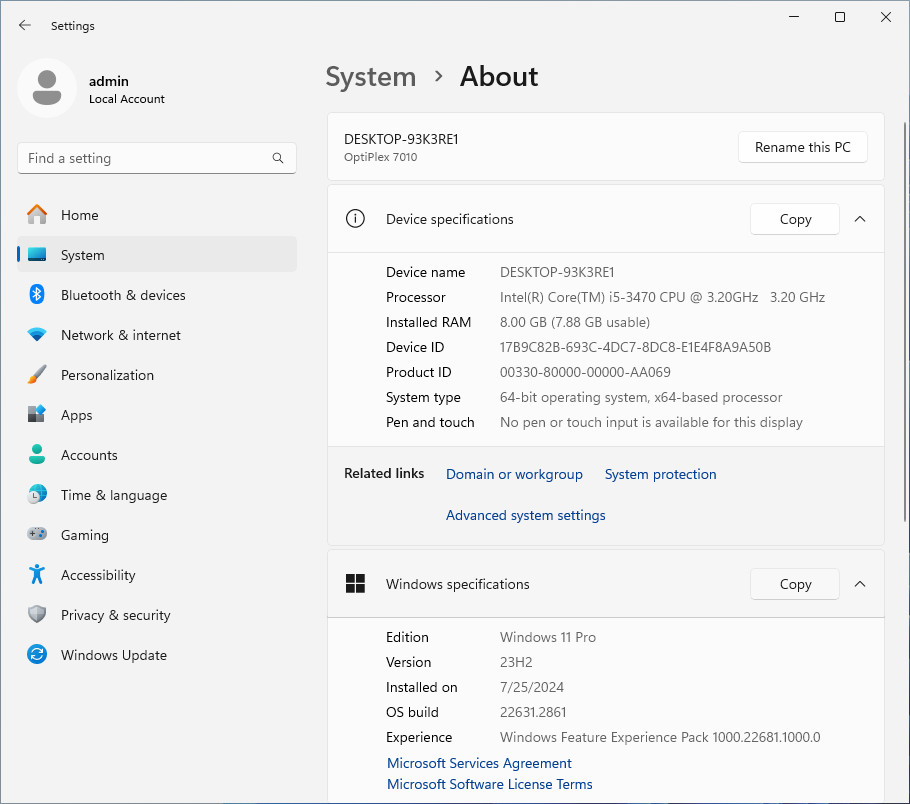Viewport: 910px width, 804px height.
Task: Click the vertical scrollbar on the right
Action: tap(905, 322)
